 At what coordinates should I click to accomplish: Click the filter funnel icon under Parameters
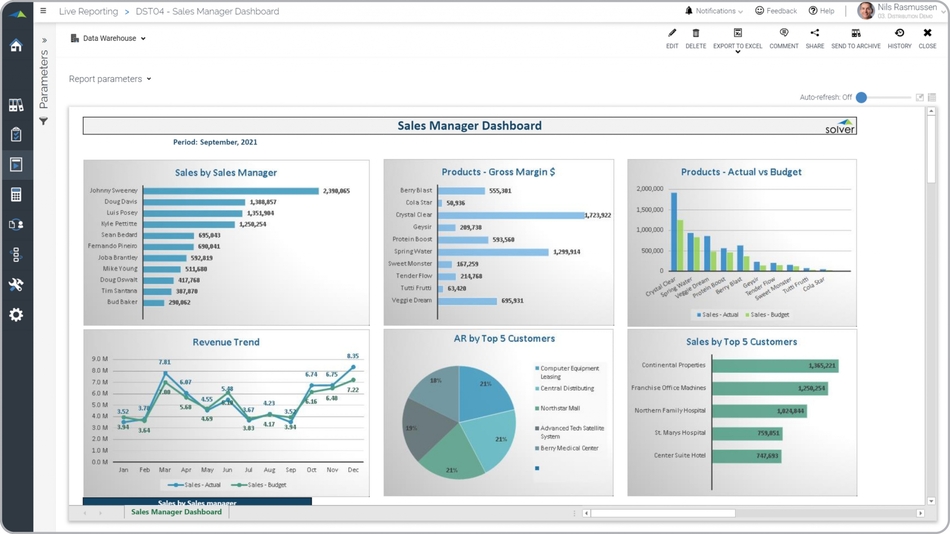[x=44, y=121]
